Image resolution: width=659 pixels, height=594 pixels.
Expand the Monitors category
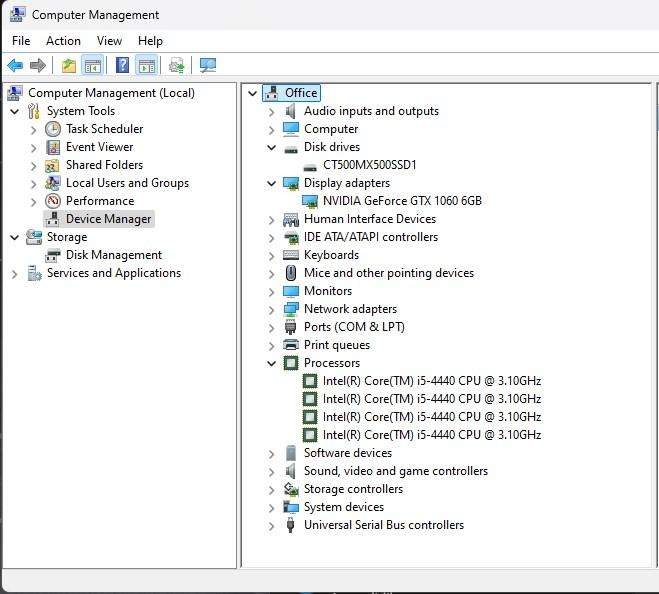[x=272, y=292]
